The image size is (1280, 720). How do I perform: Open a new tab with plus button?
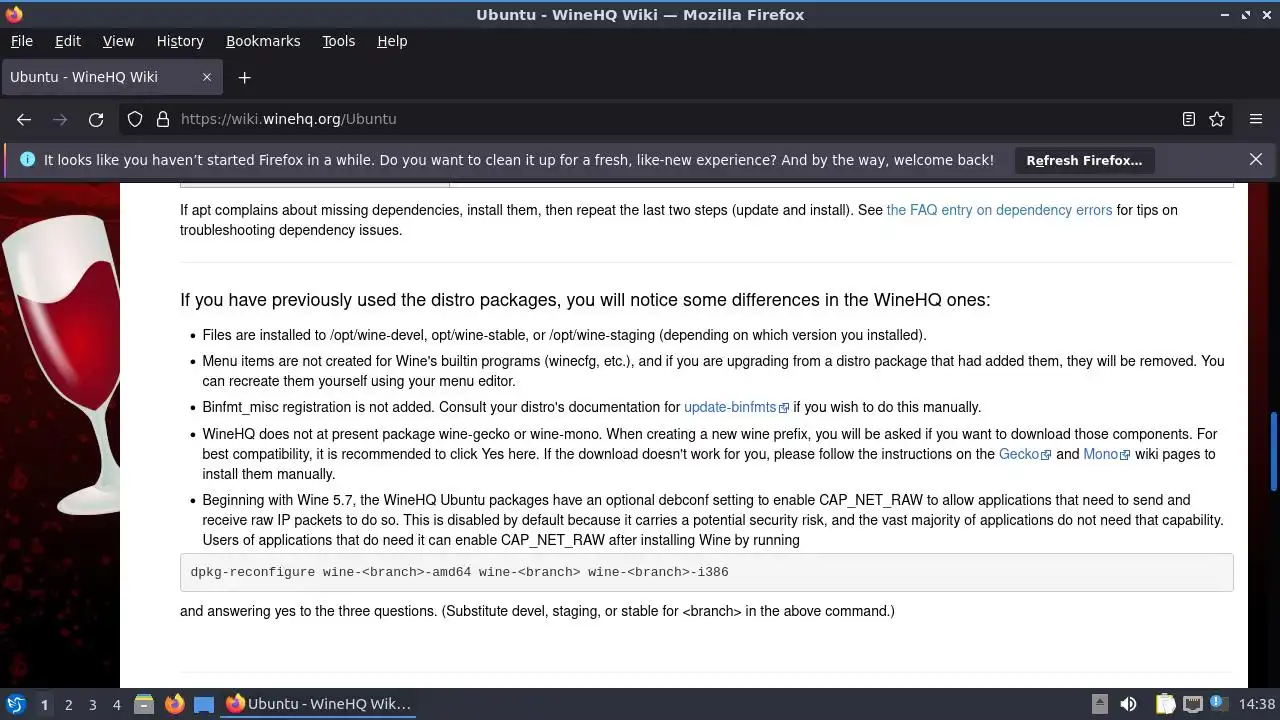(x=244, y=77)
